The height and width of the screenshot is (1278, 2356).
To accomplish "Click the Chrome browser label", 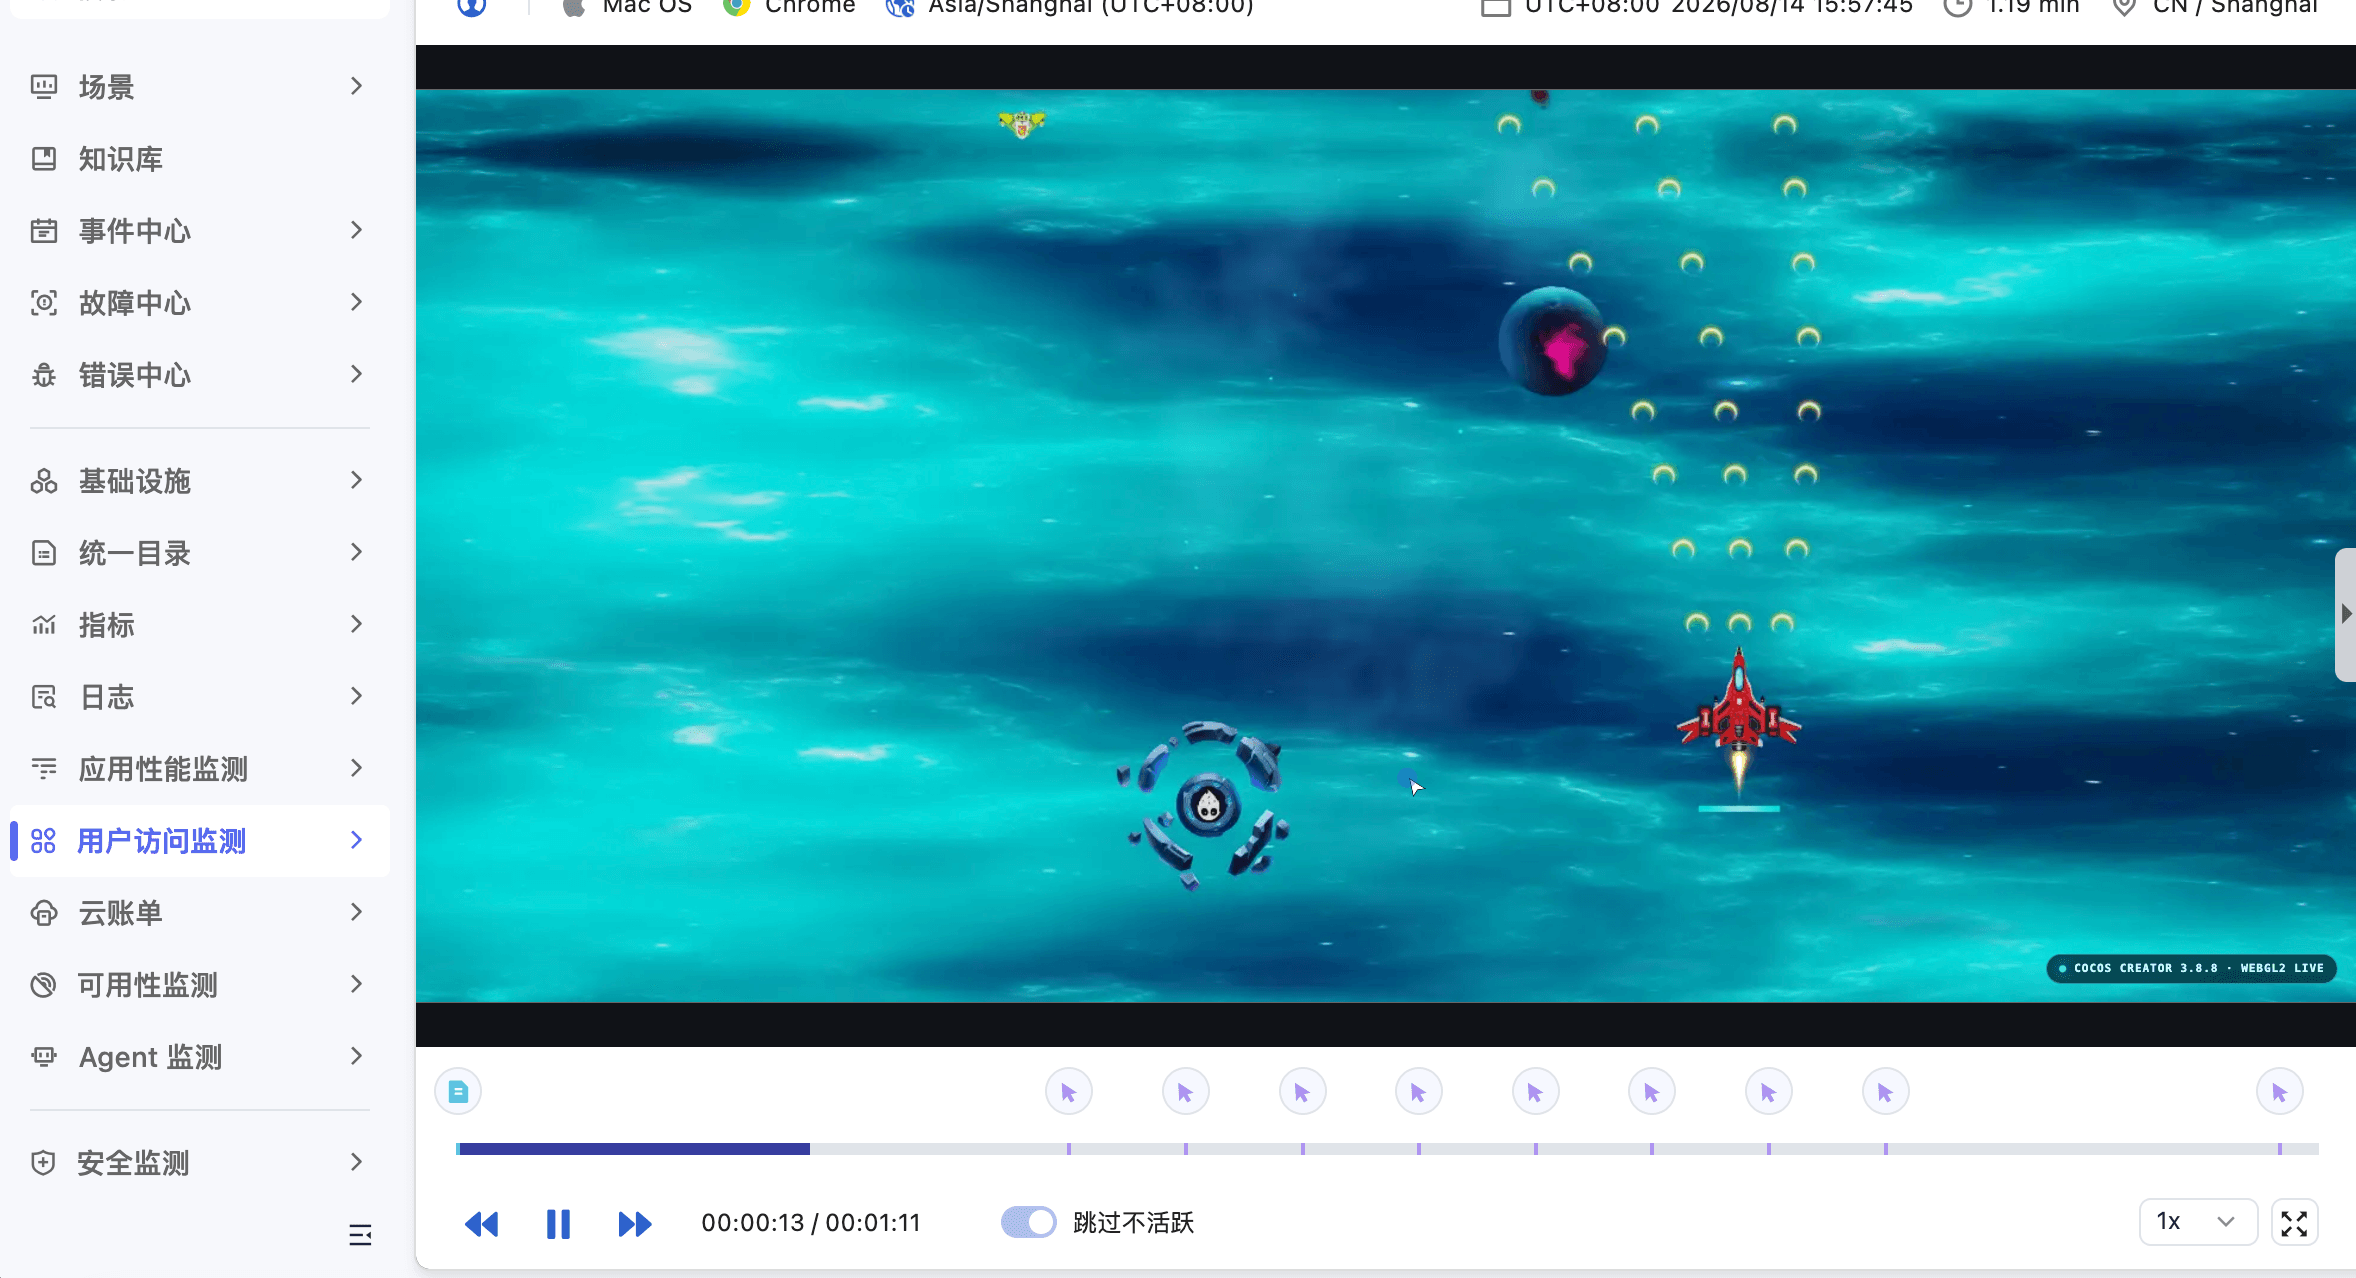I will tap(810, 7).
